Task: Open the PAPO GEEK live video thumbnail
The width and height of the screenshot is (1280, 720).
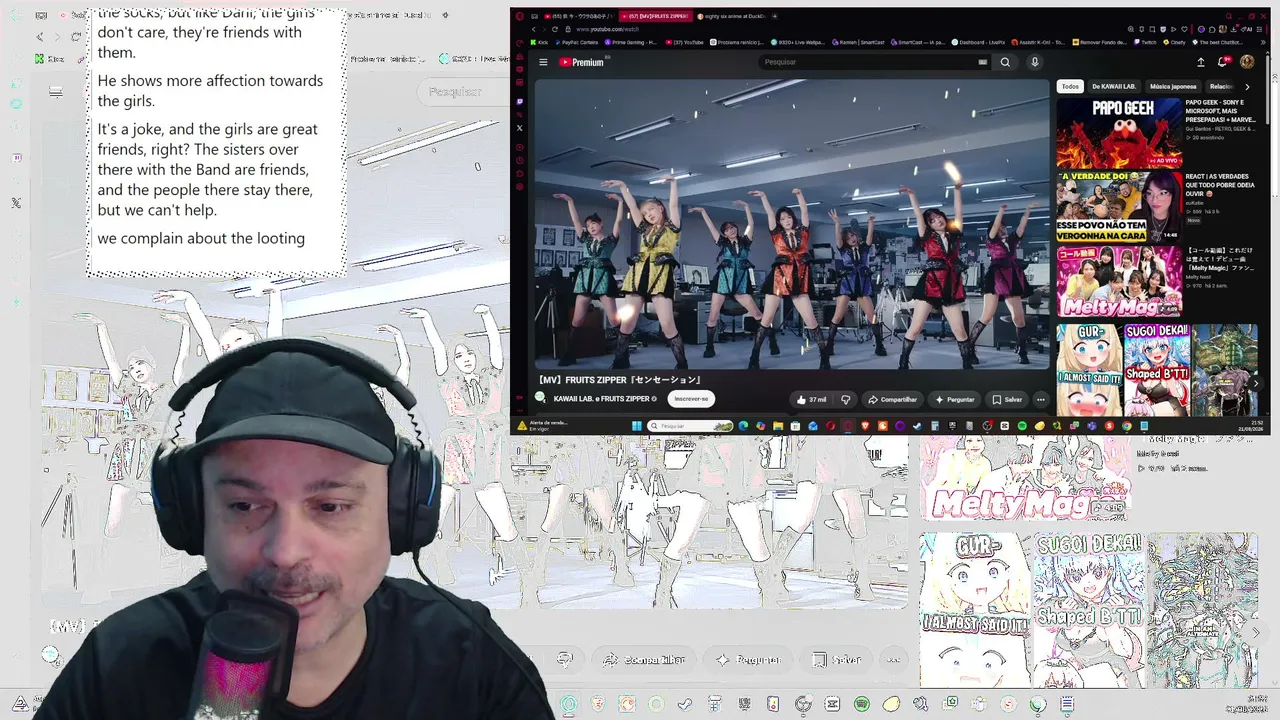Action: coord(1119,132)
